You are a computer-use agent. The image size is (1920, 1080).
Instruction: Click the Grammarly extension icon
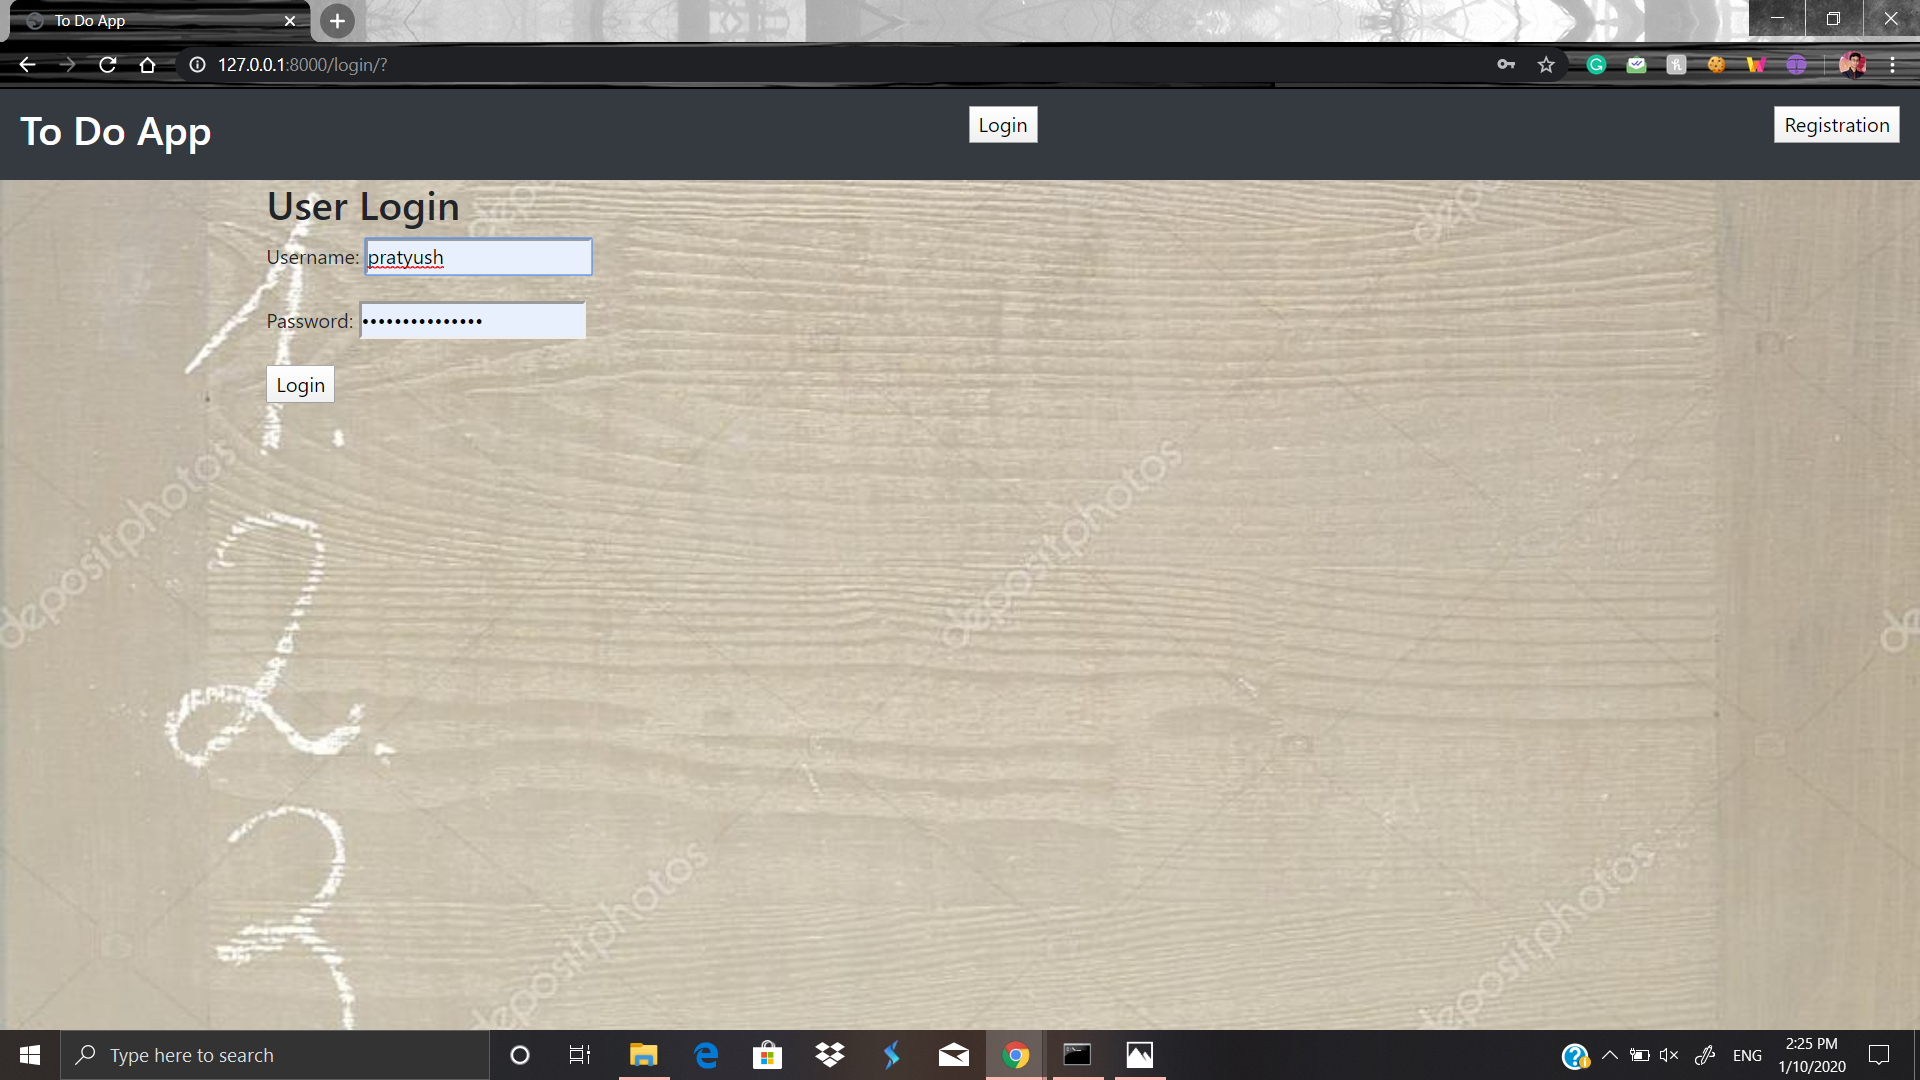point(1596,65)
